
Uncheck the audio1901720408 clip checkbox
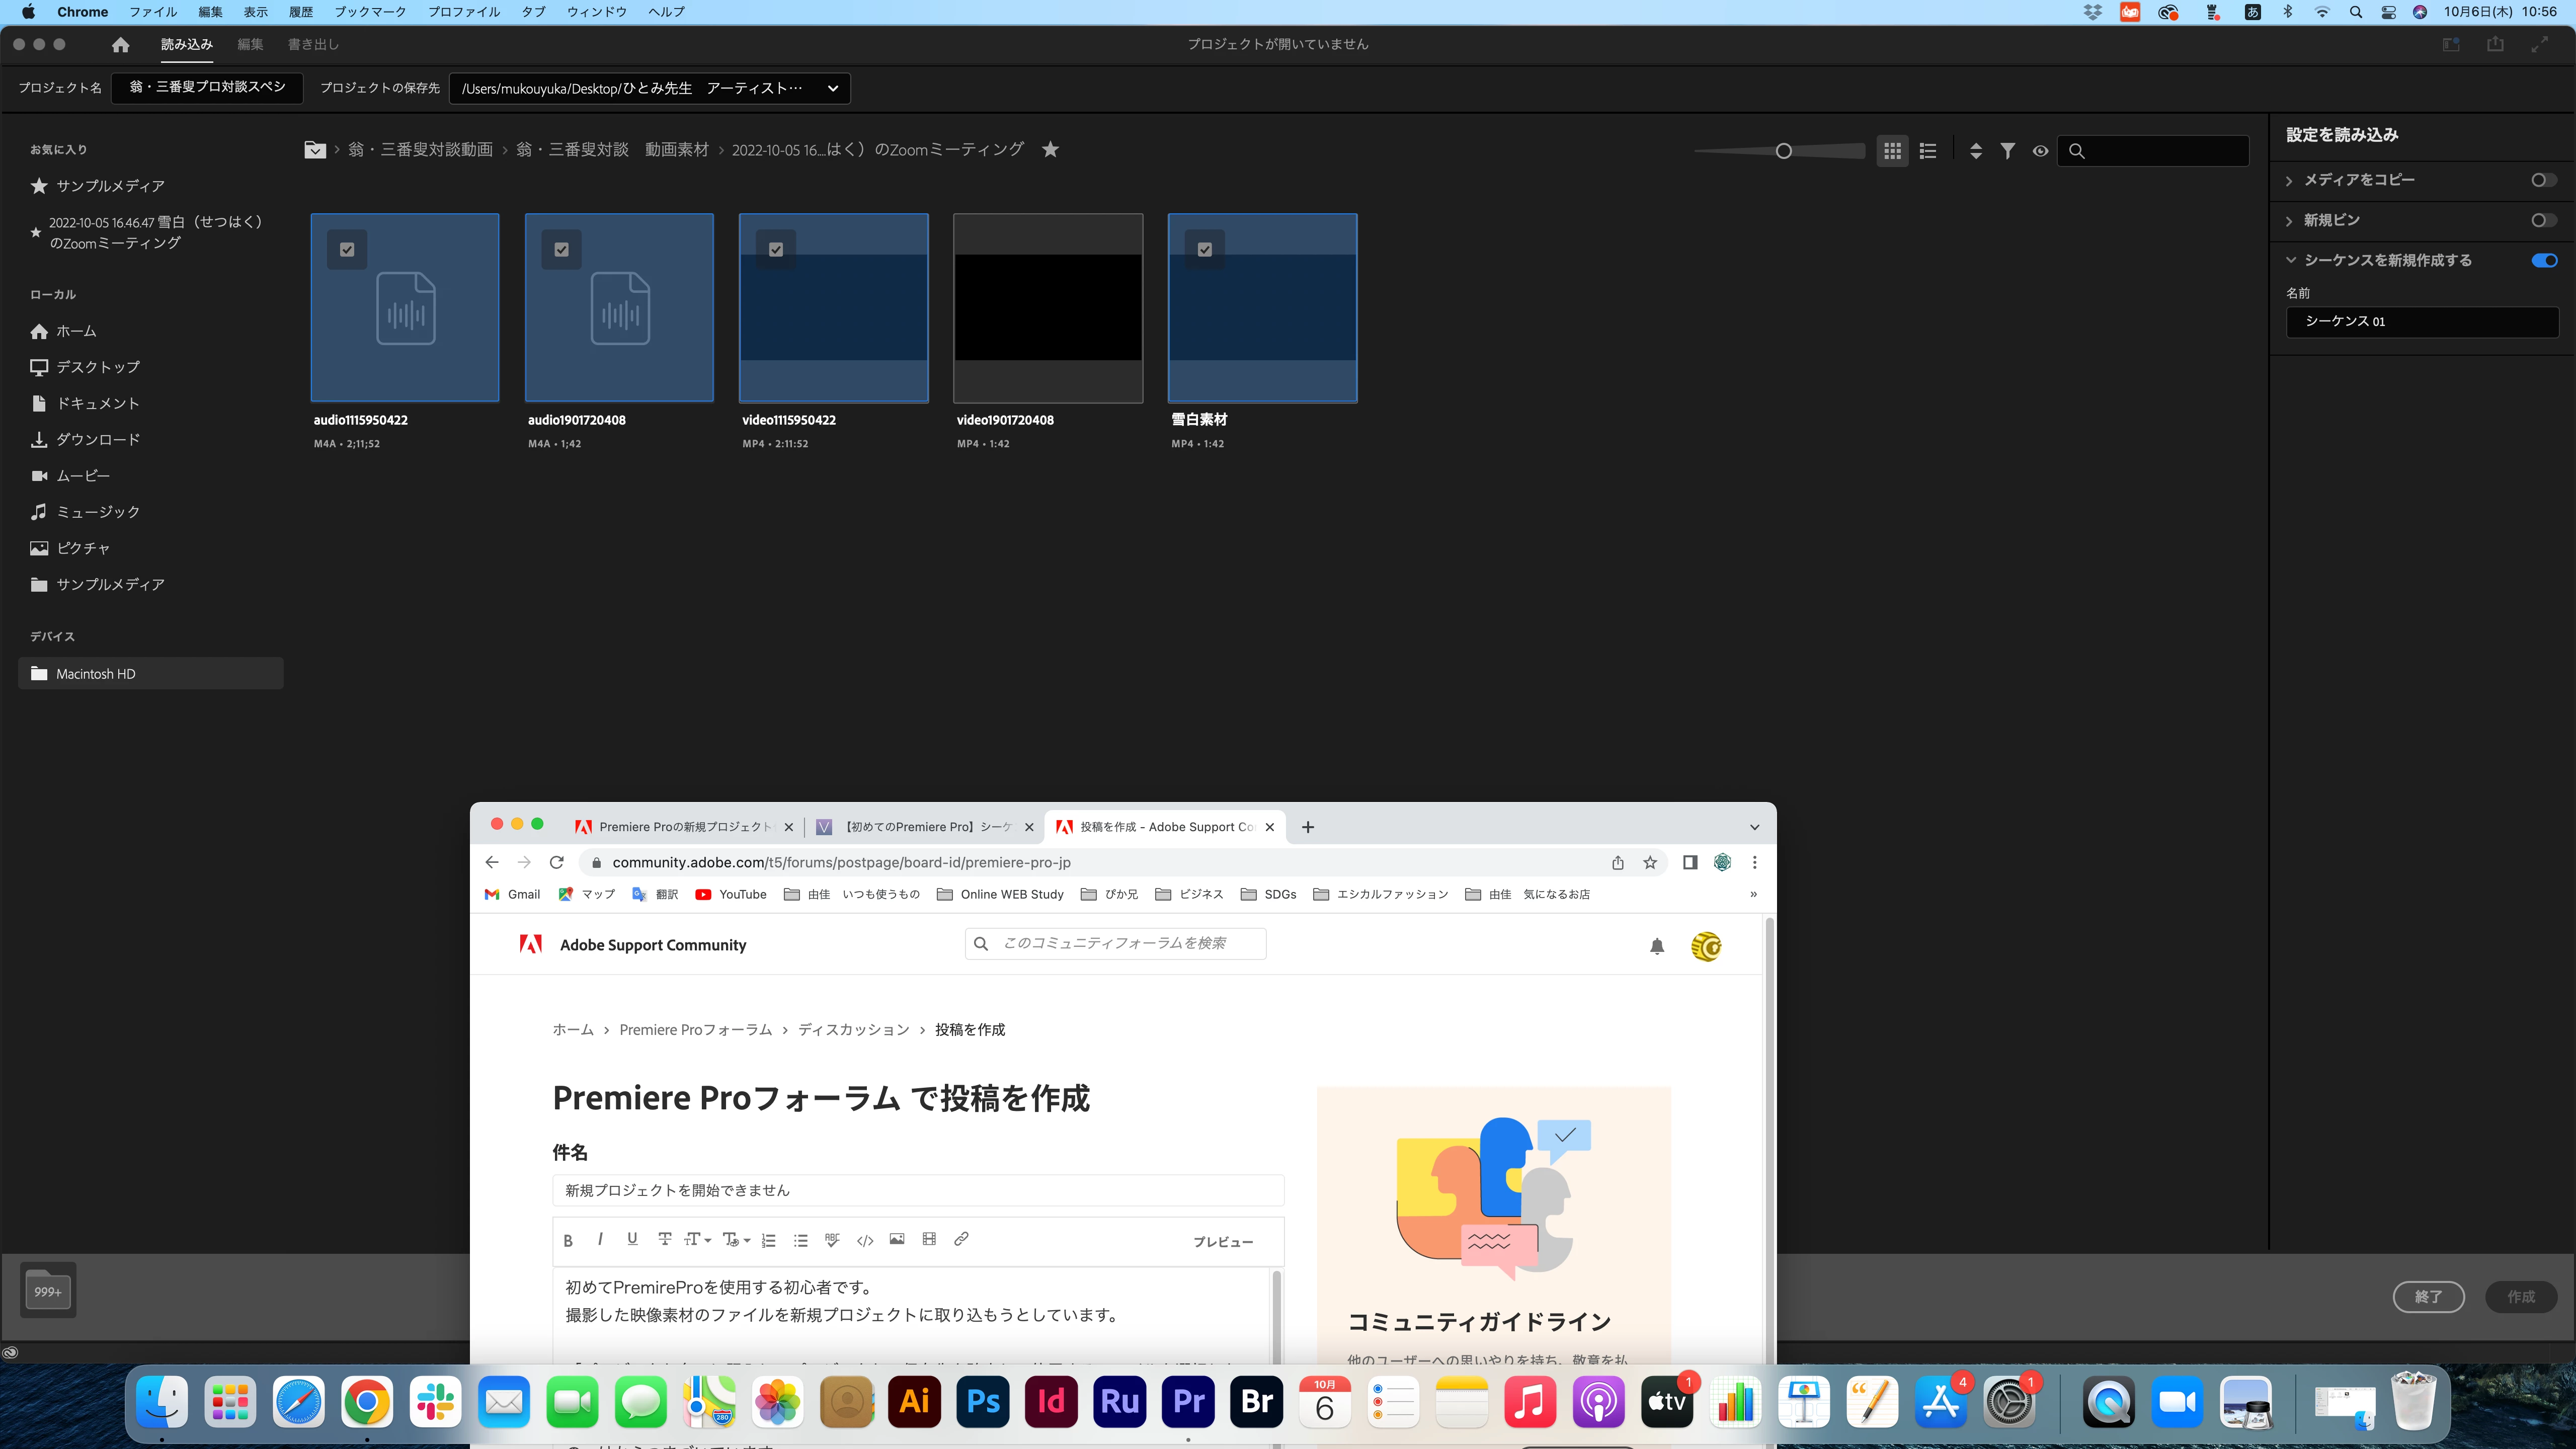[x=562, y=250]
